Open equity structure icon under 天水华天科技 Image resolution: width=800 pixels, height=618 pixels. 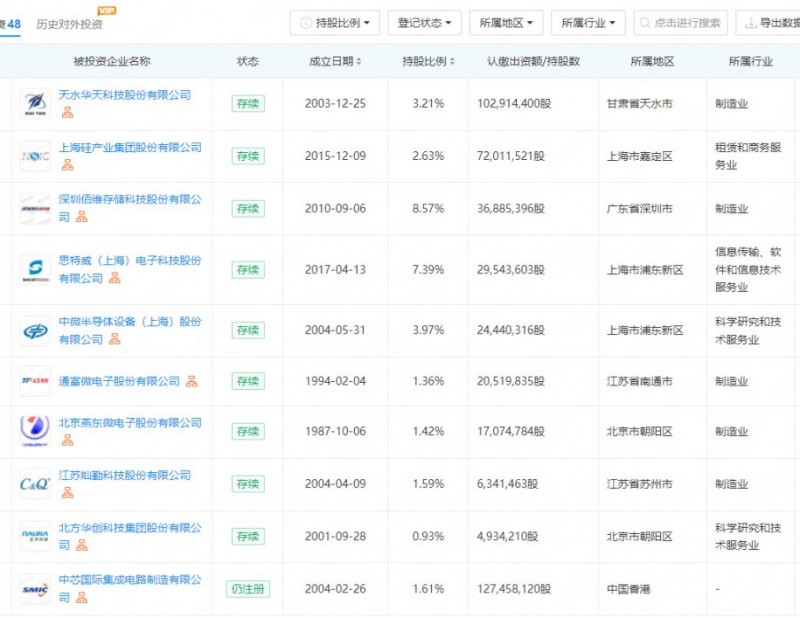coord(67,113)
